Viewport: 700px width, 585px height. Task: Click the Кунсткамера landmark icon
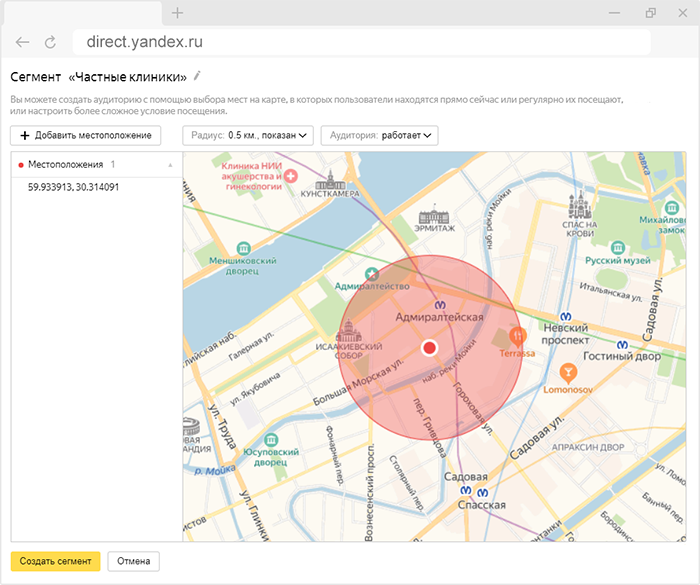click(x=330, y=180)
